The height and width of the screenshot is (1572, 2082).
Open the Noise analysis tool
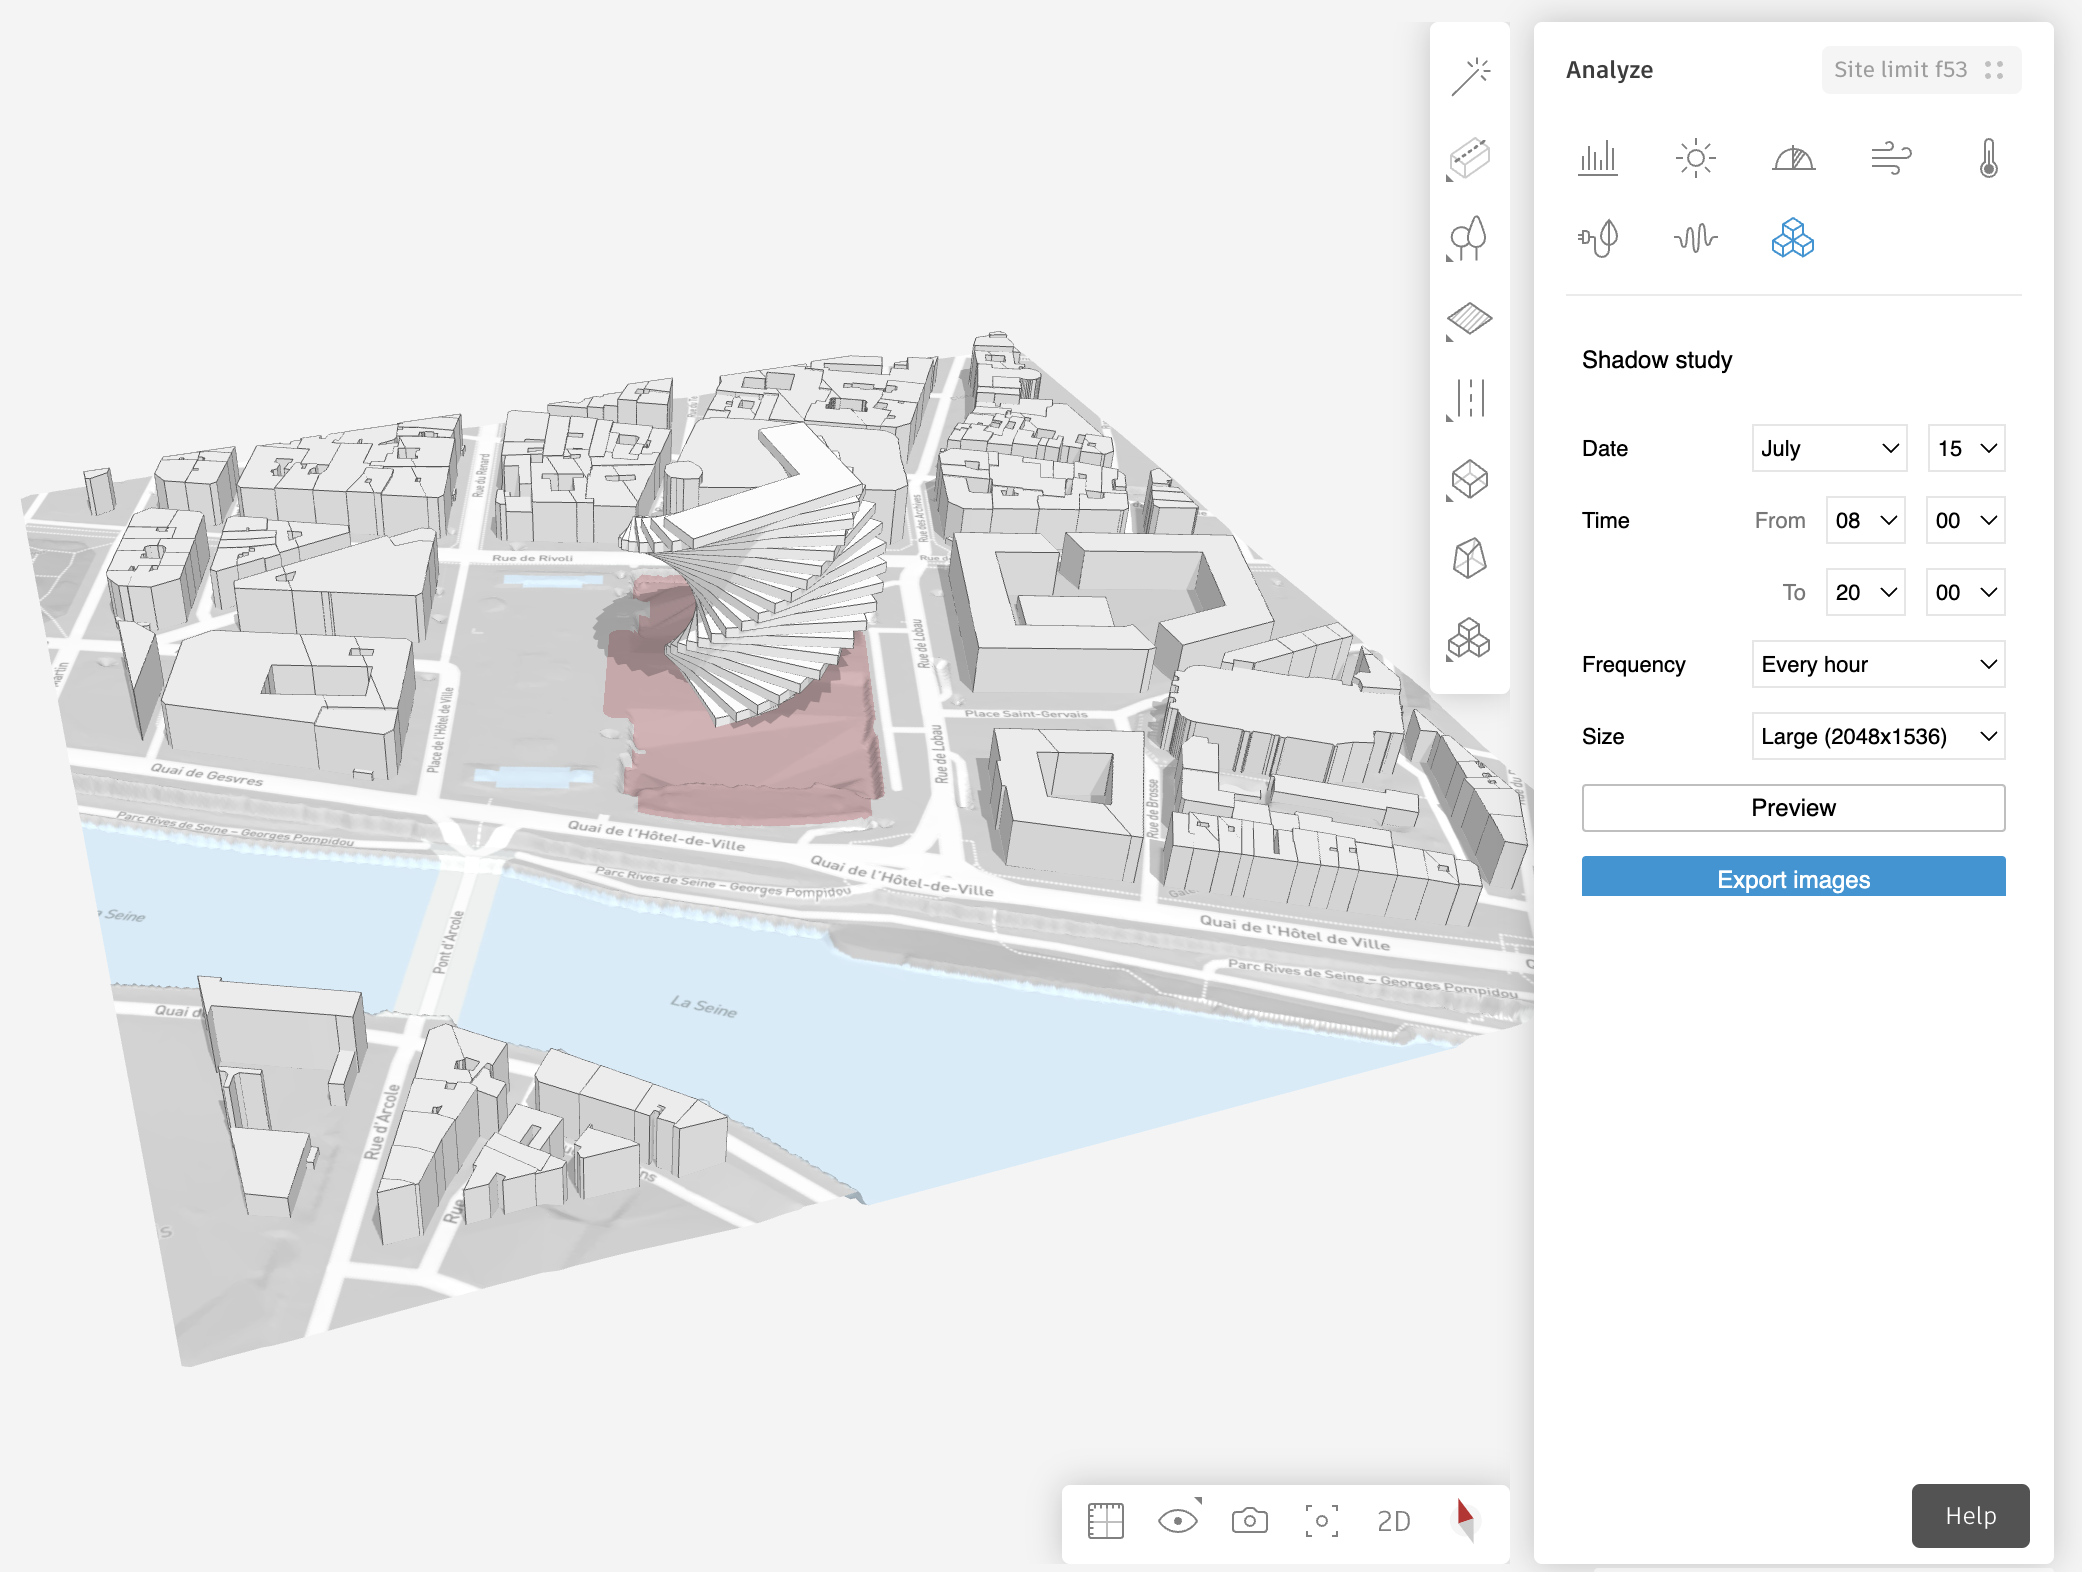1695,240
